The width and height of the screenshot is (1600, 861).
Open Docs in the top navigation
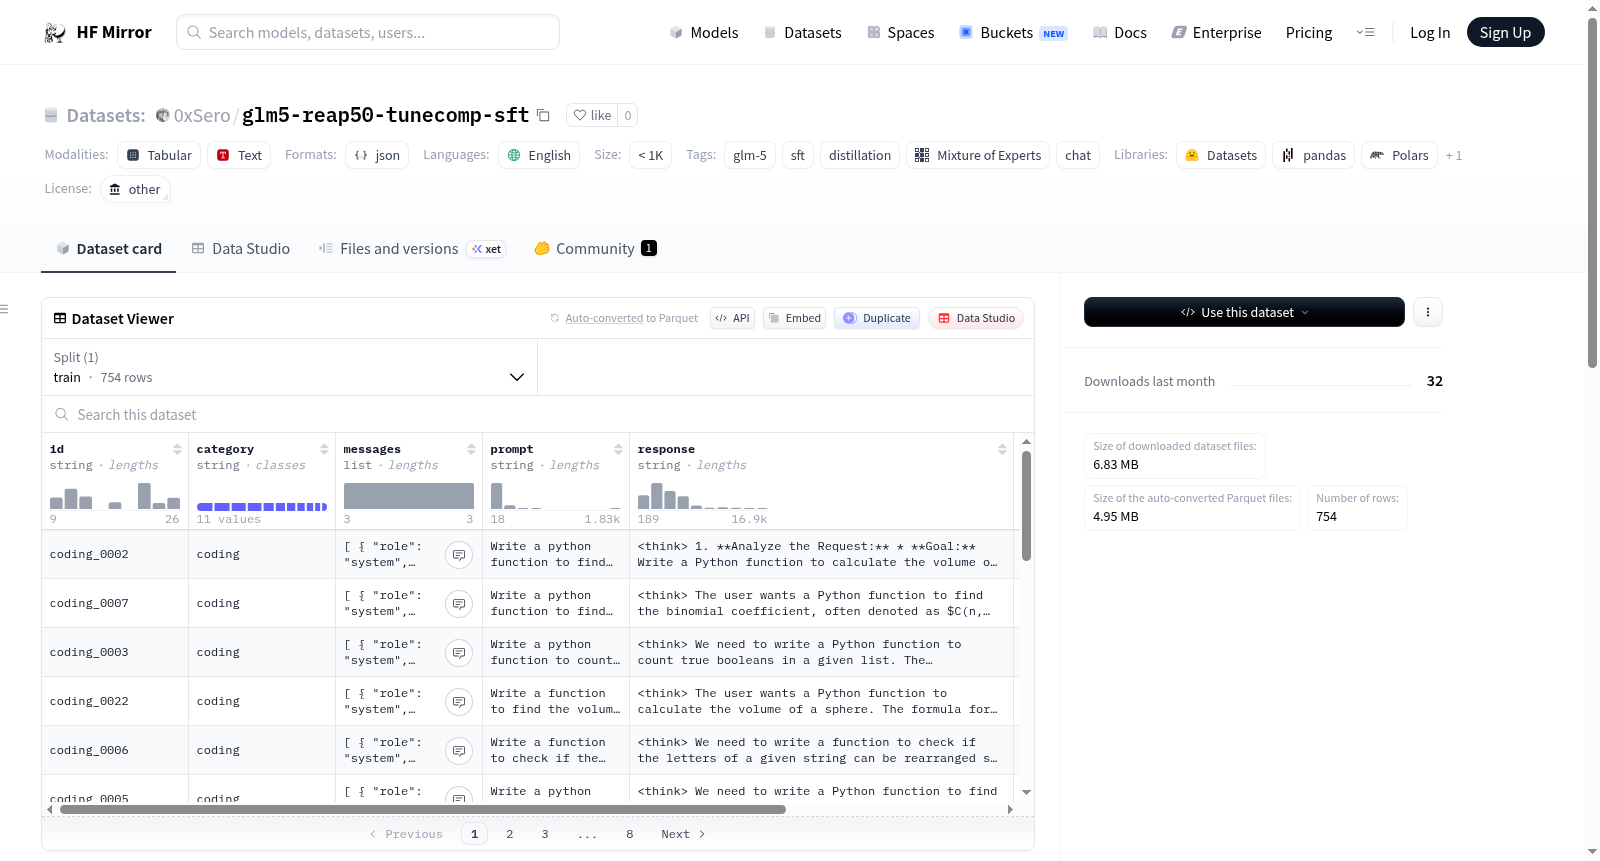[1120, 33]
